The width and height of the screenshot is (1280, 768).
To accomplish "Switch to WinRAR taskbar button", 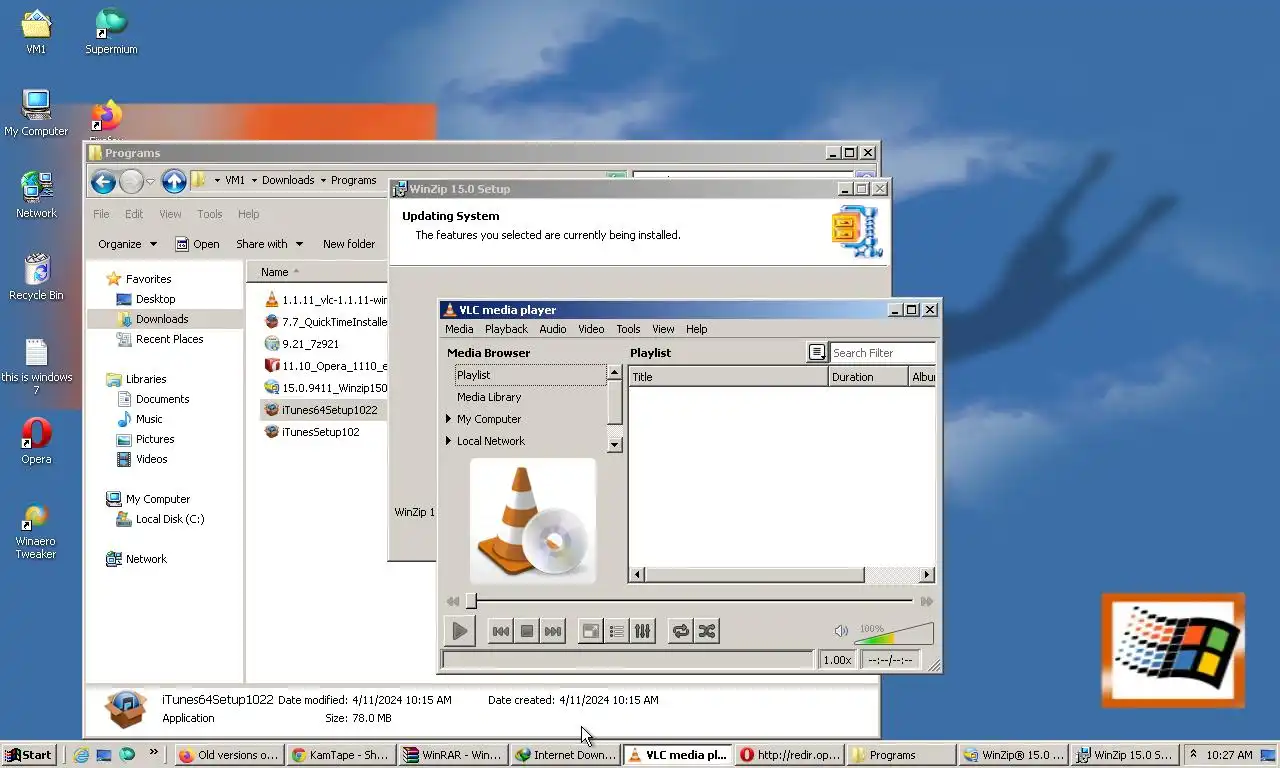I will [x=452, y=755].
